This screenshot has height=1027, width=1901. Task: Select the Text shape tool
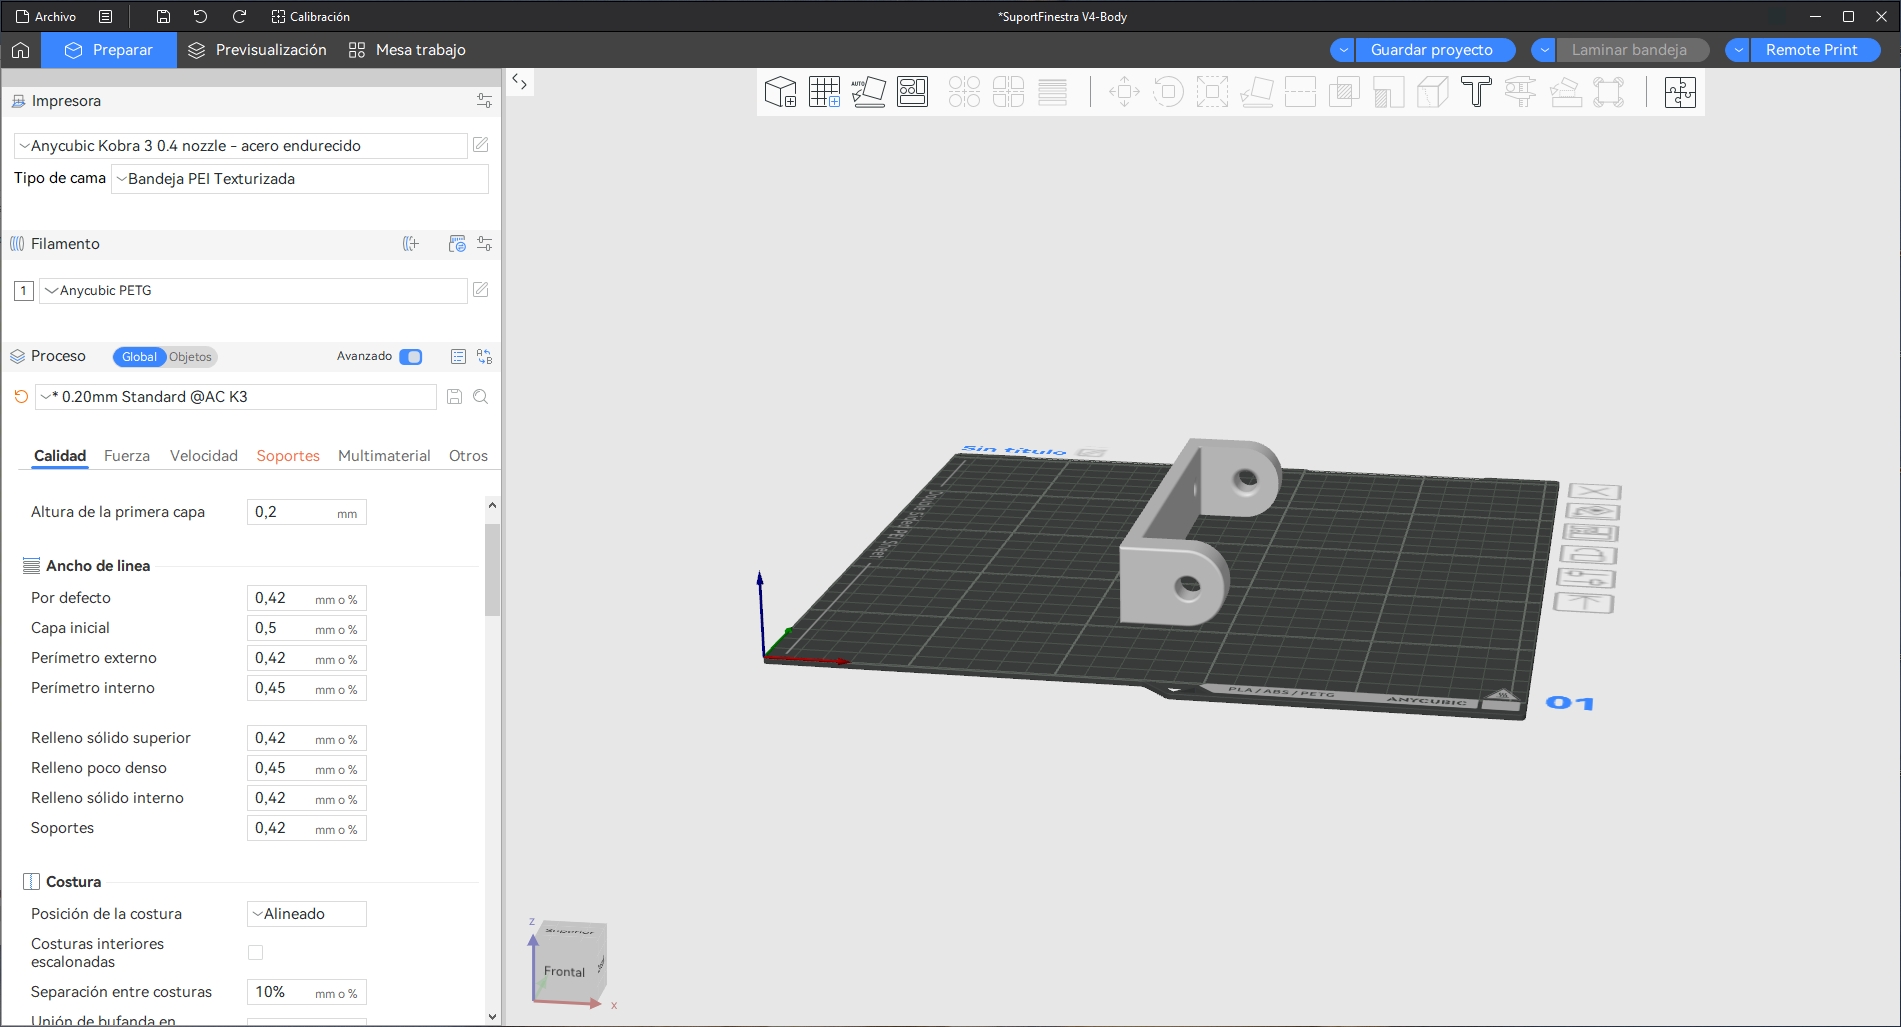[1476, 92]
